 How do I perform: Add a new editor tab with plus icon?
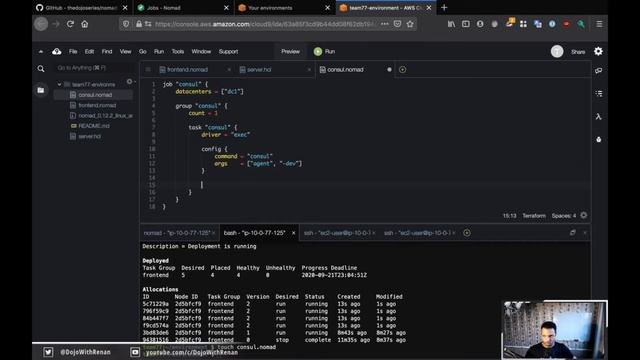402,69
